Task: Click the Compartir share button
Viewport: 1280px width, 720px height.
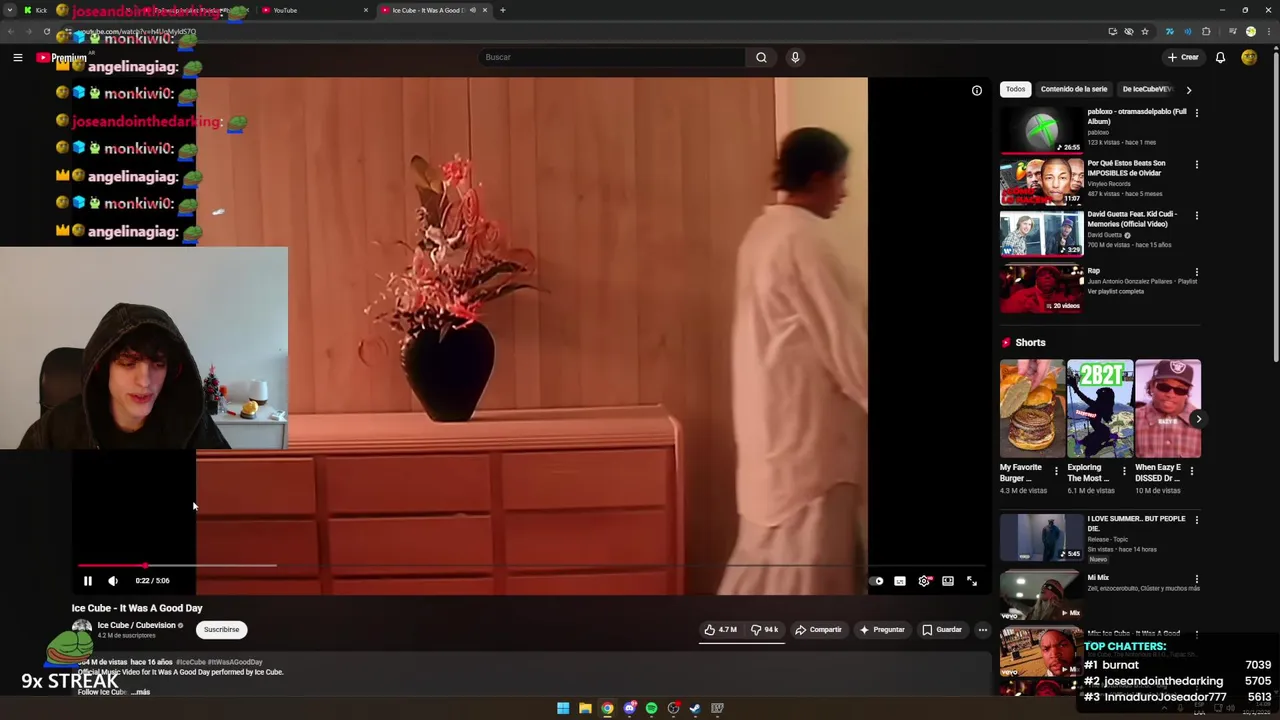Action: [818, 630]
